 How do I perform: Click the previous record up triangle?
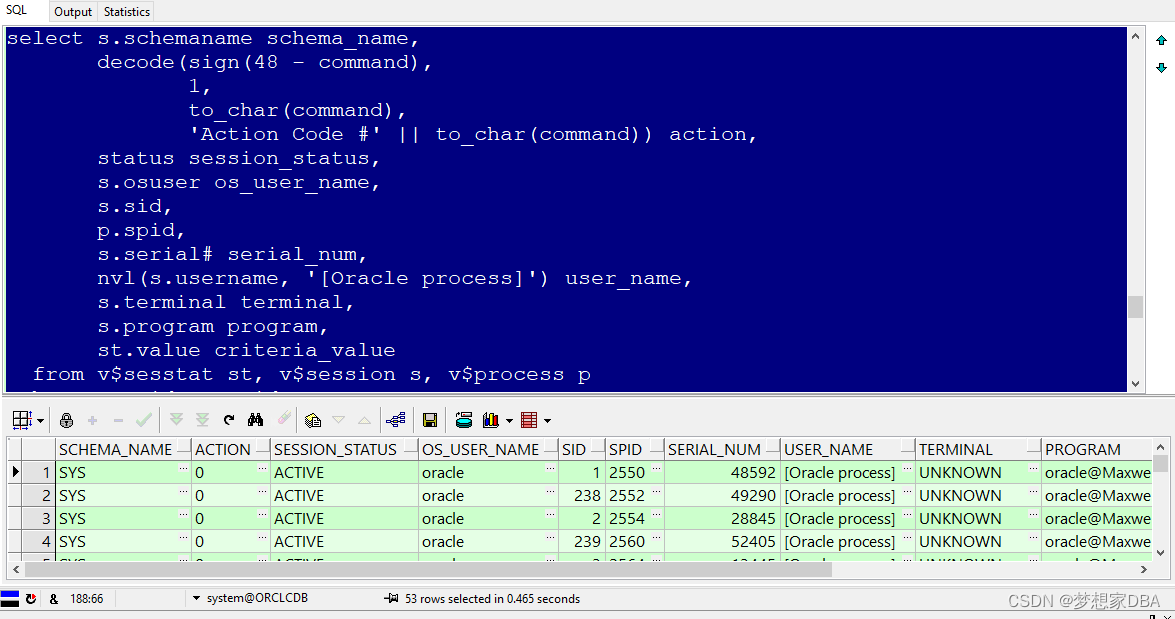[x=364, y=420]
